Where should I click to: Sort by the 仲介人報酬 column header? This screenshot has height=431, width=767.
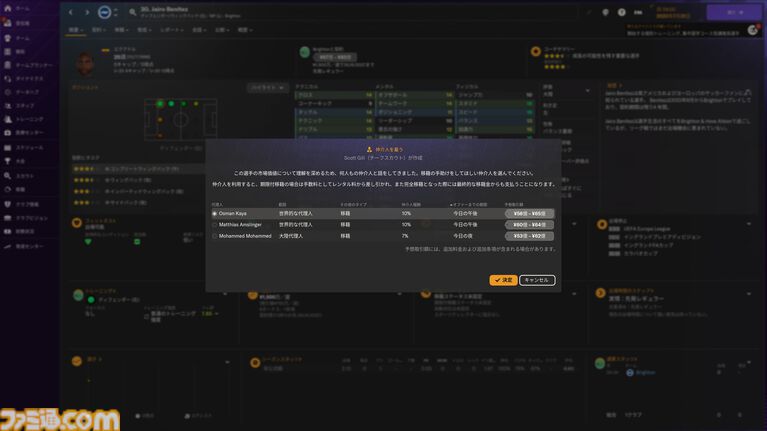(410, 204)
